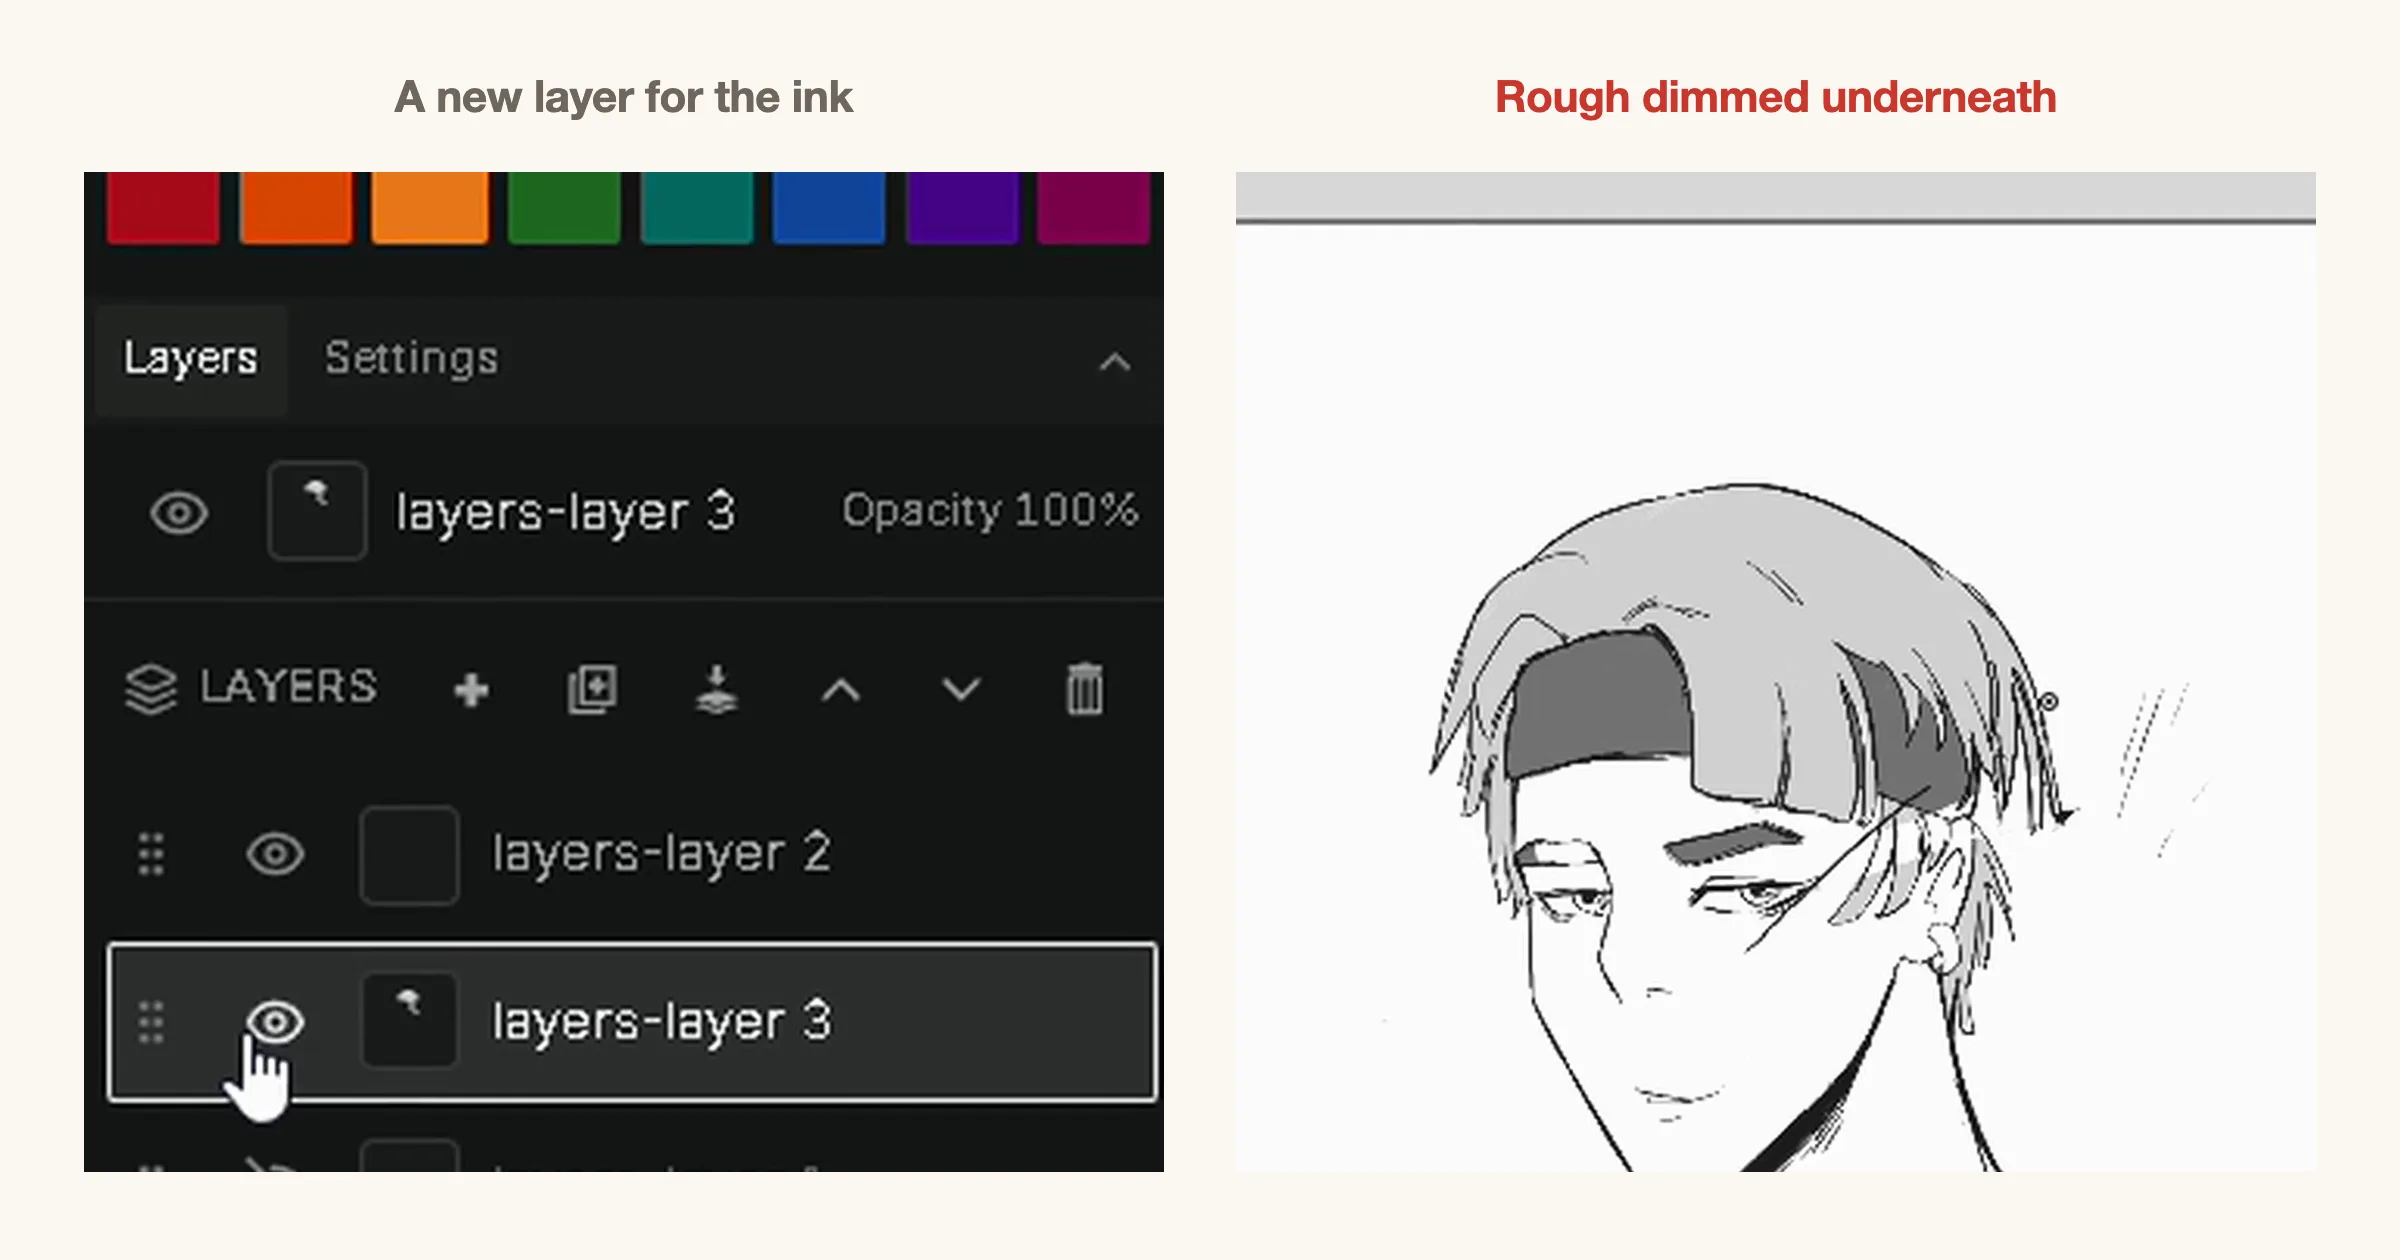This screenshot has width=2400, height=1260.
Task: Pick the red color swatch
Action: point(163,207)
